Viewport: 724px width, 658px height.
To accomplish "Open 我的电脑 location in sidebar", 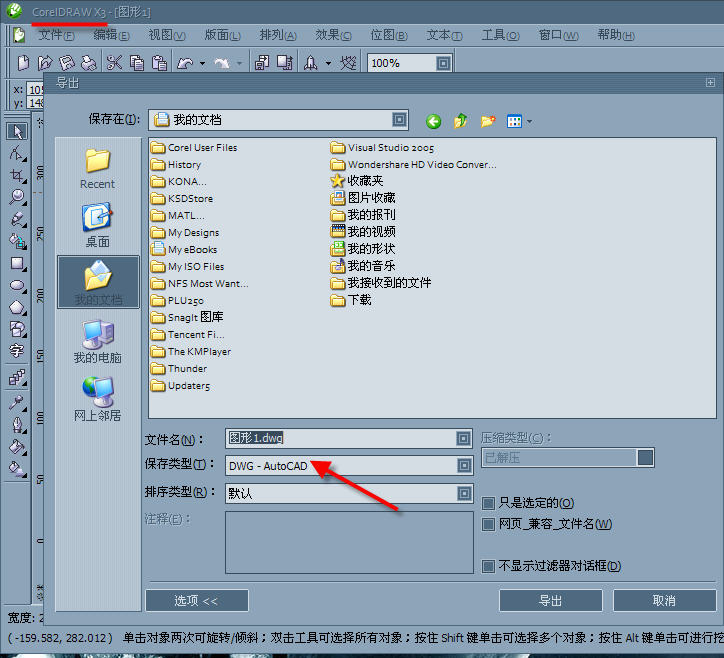I will pos(97,342).
